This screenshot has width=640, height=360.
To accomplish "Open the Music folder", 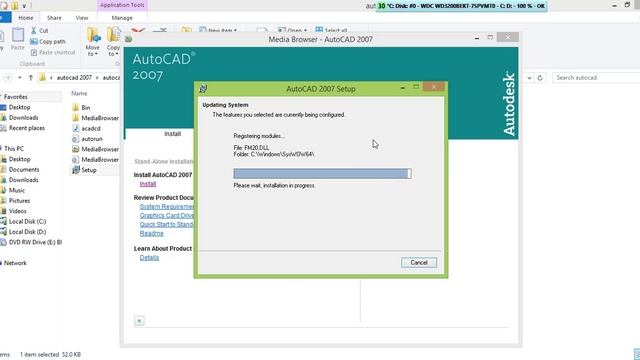I will pos(17,190).
